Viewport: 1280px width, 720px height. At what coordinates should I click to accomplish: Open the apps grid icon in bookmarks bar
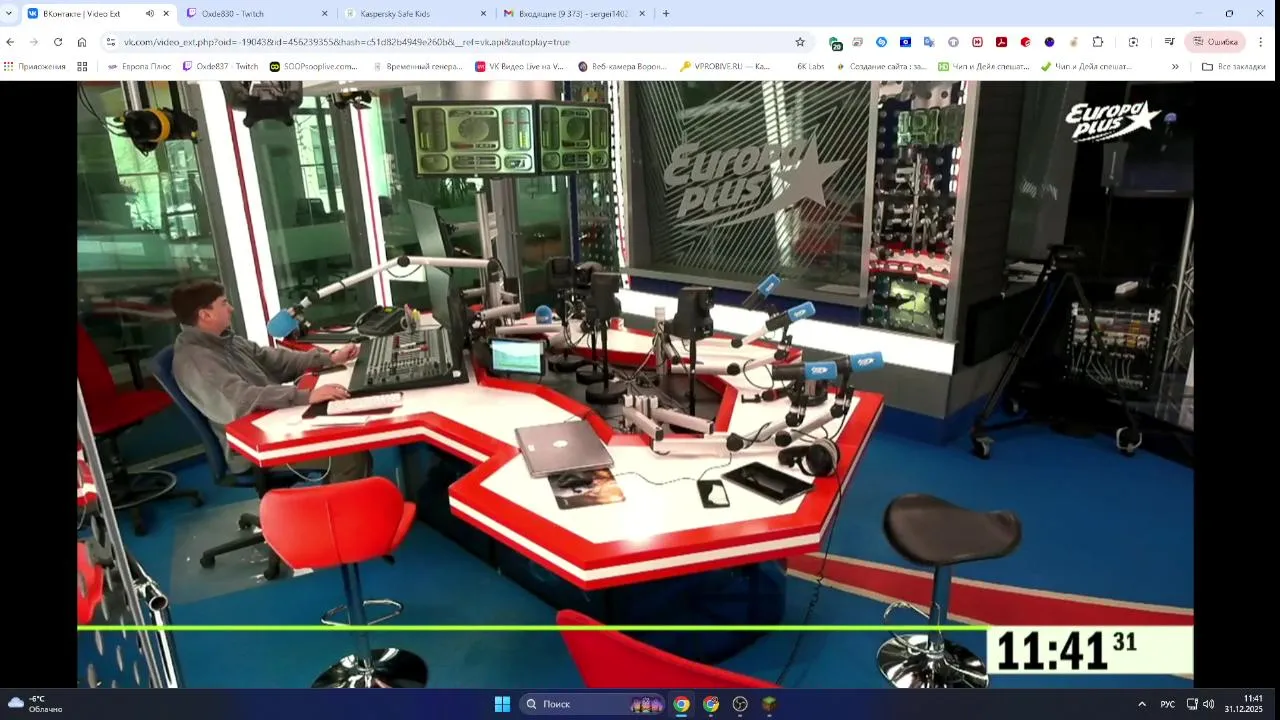(x=82, y=66)
